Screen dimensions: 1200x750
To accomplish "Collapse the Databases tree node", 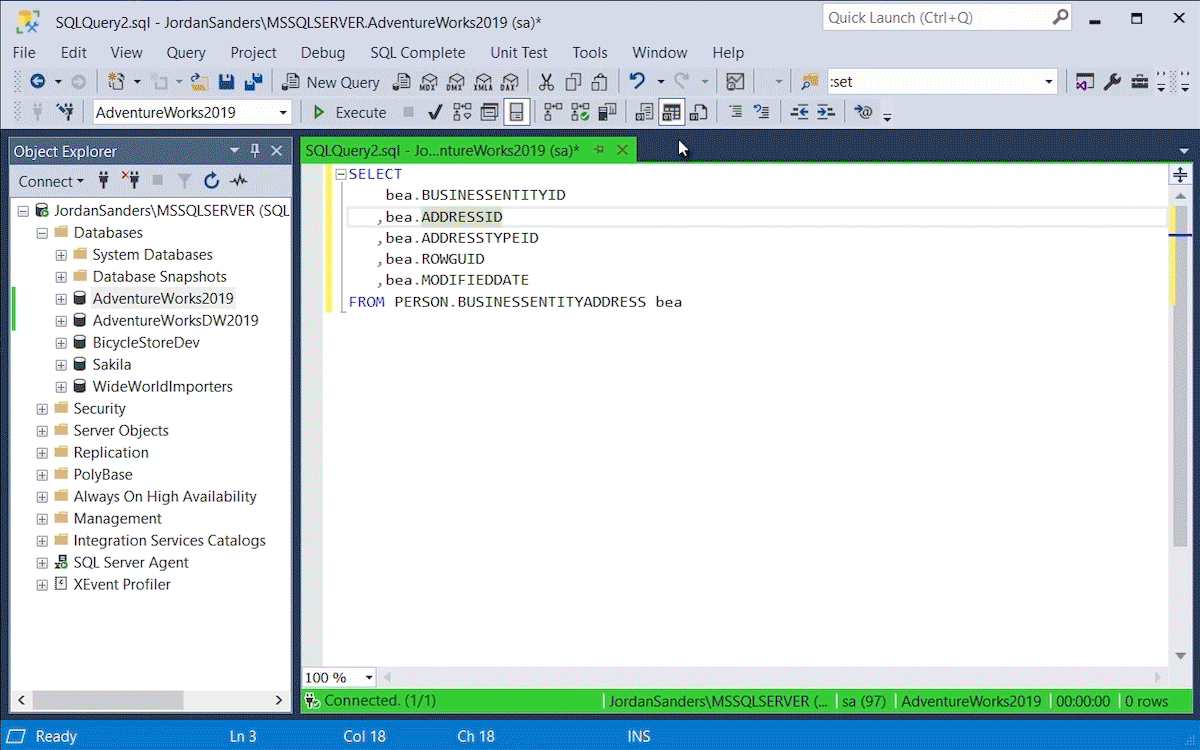I will pos(42,233).
